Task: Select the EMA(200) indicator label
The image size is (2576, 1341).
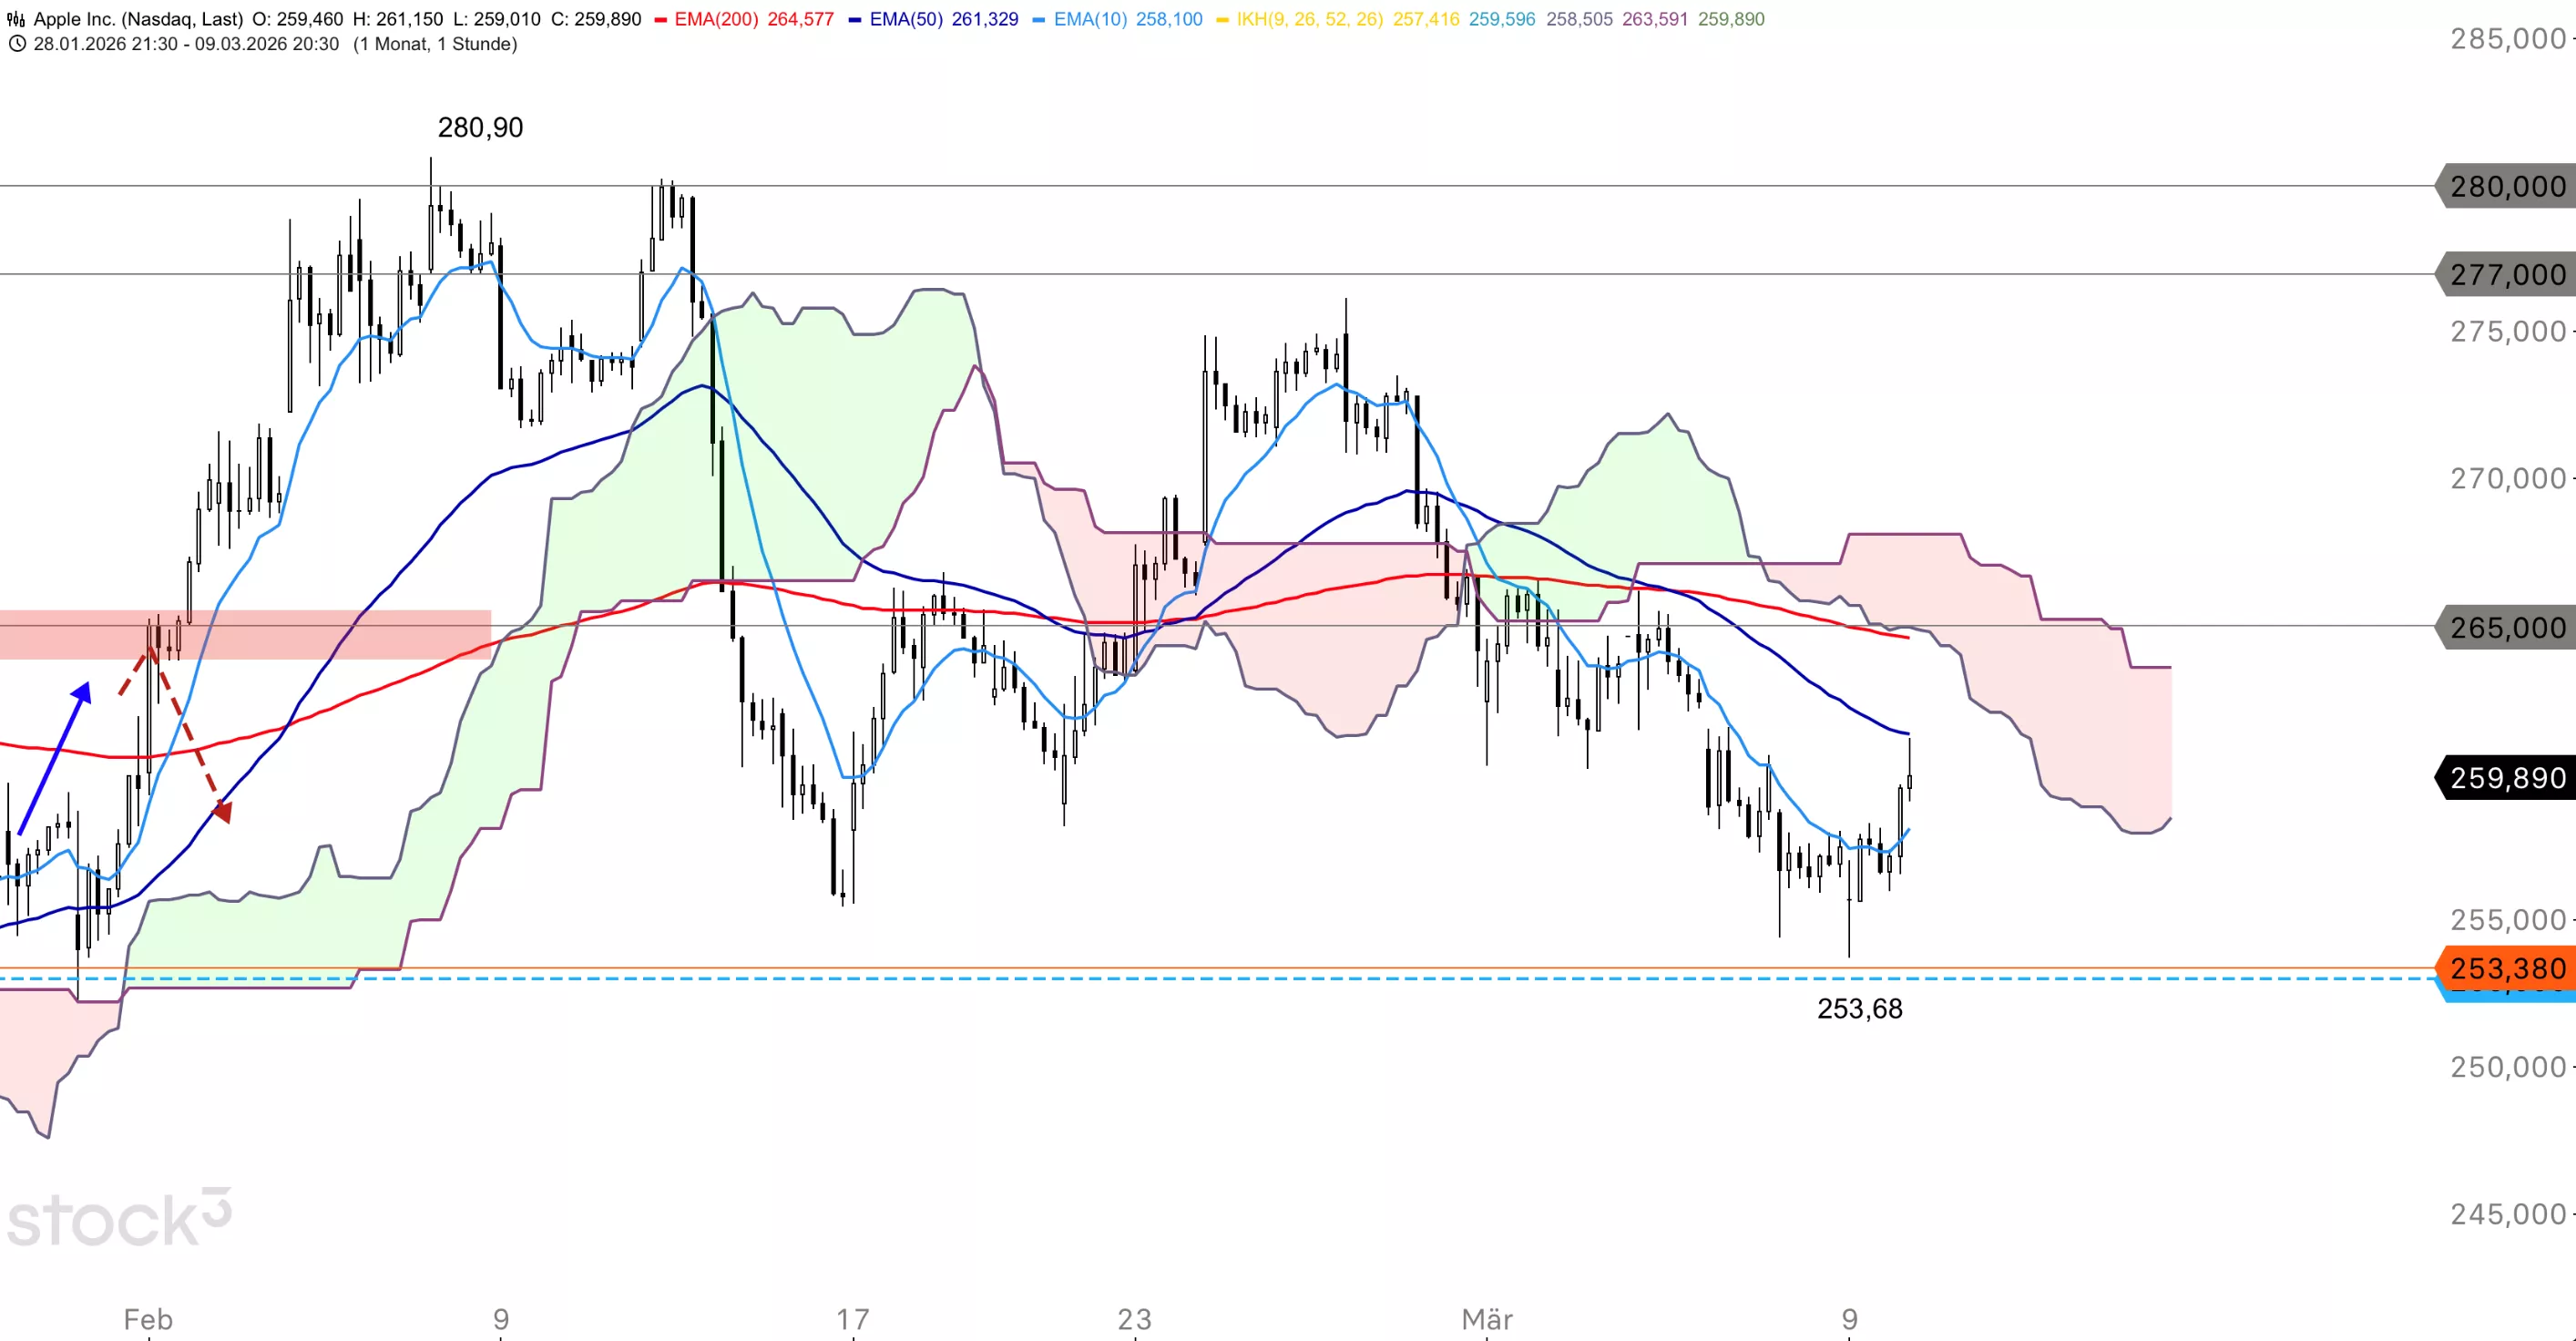Action: point(716,19)
